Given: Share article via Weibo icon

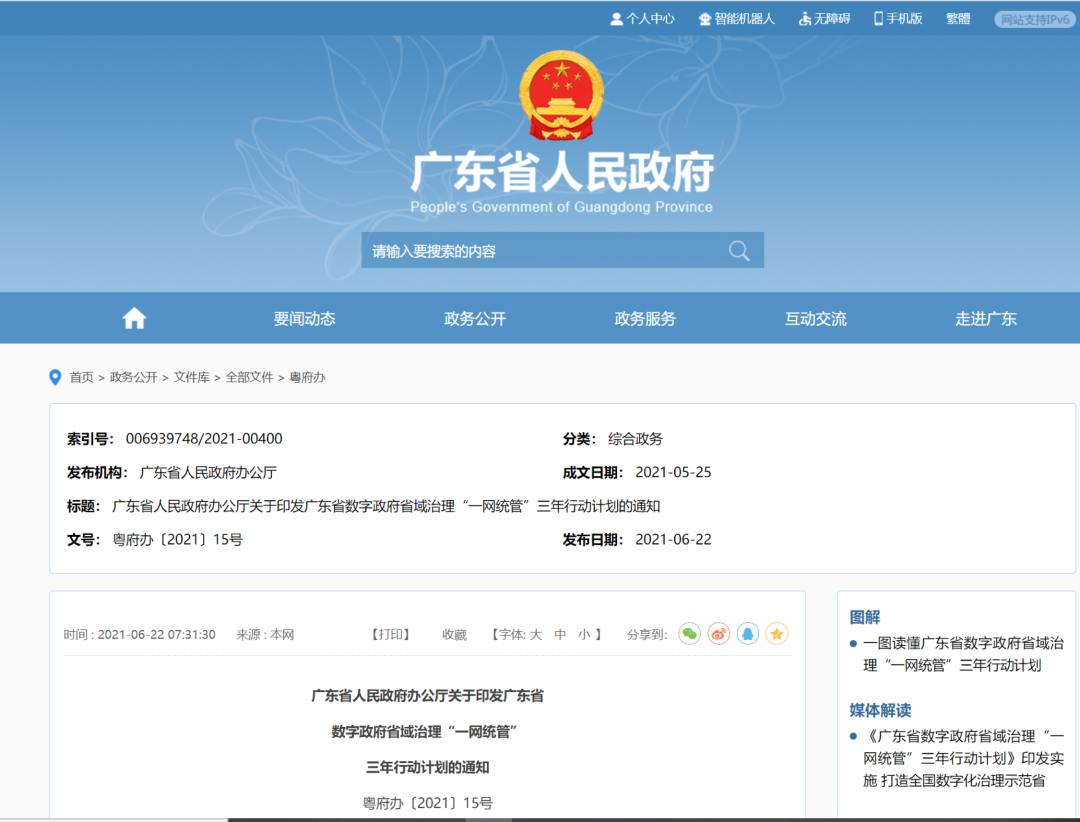Looking at the screenshot, I should click(718, 634).
